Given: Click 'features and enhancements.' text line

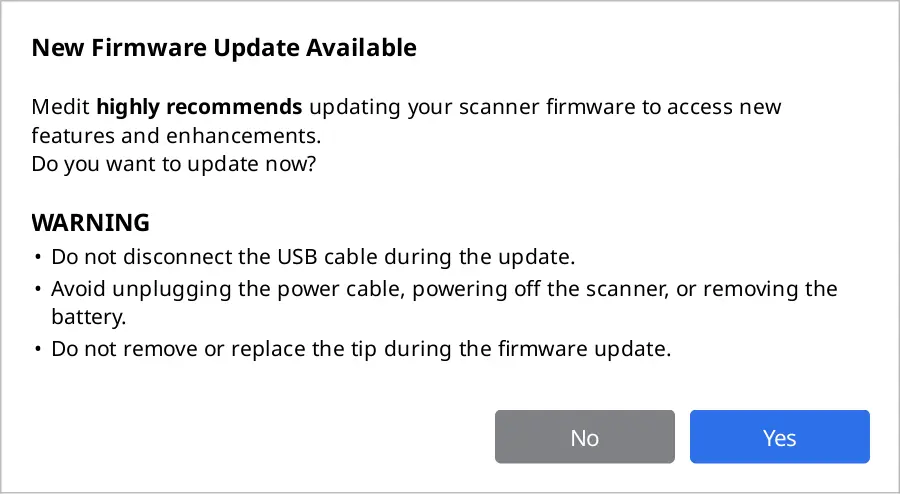Looking at the screenshot, I should (x=176, y=135).
